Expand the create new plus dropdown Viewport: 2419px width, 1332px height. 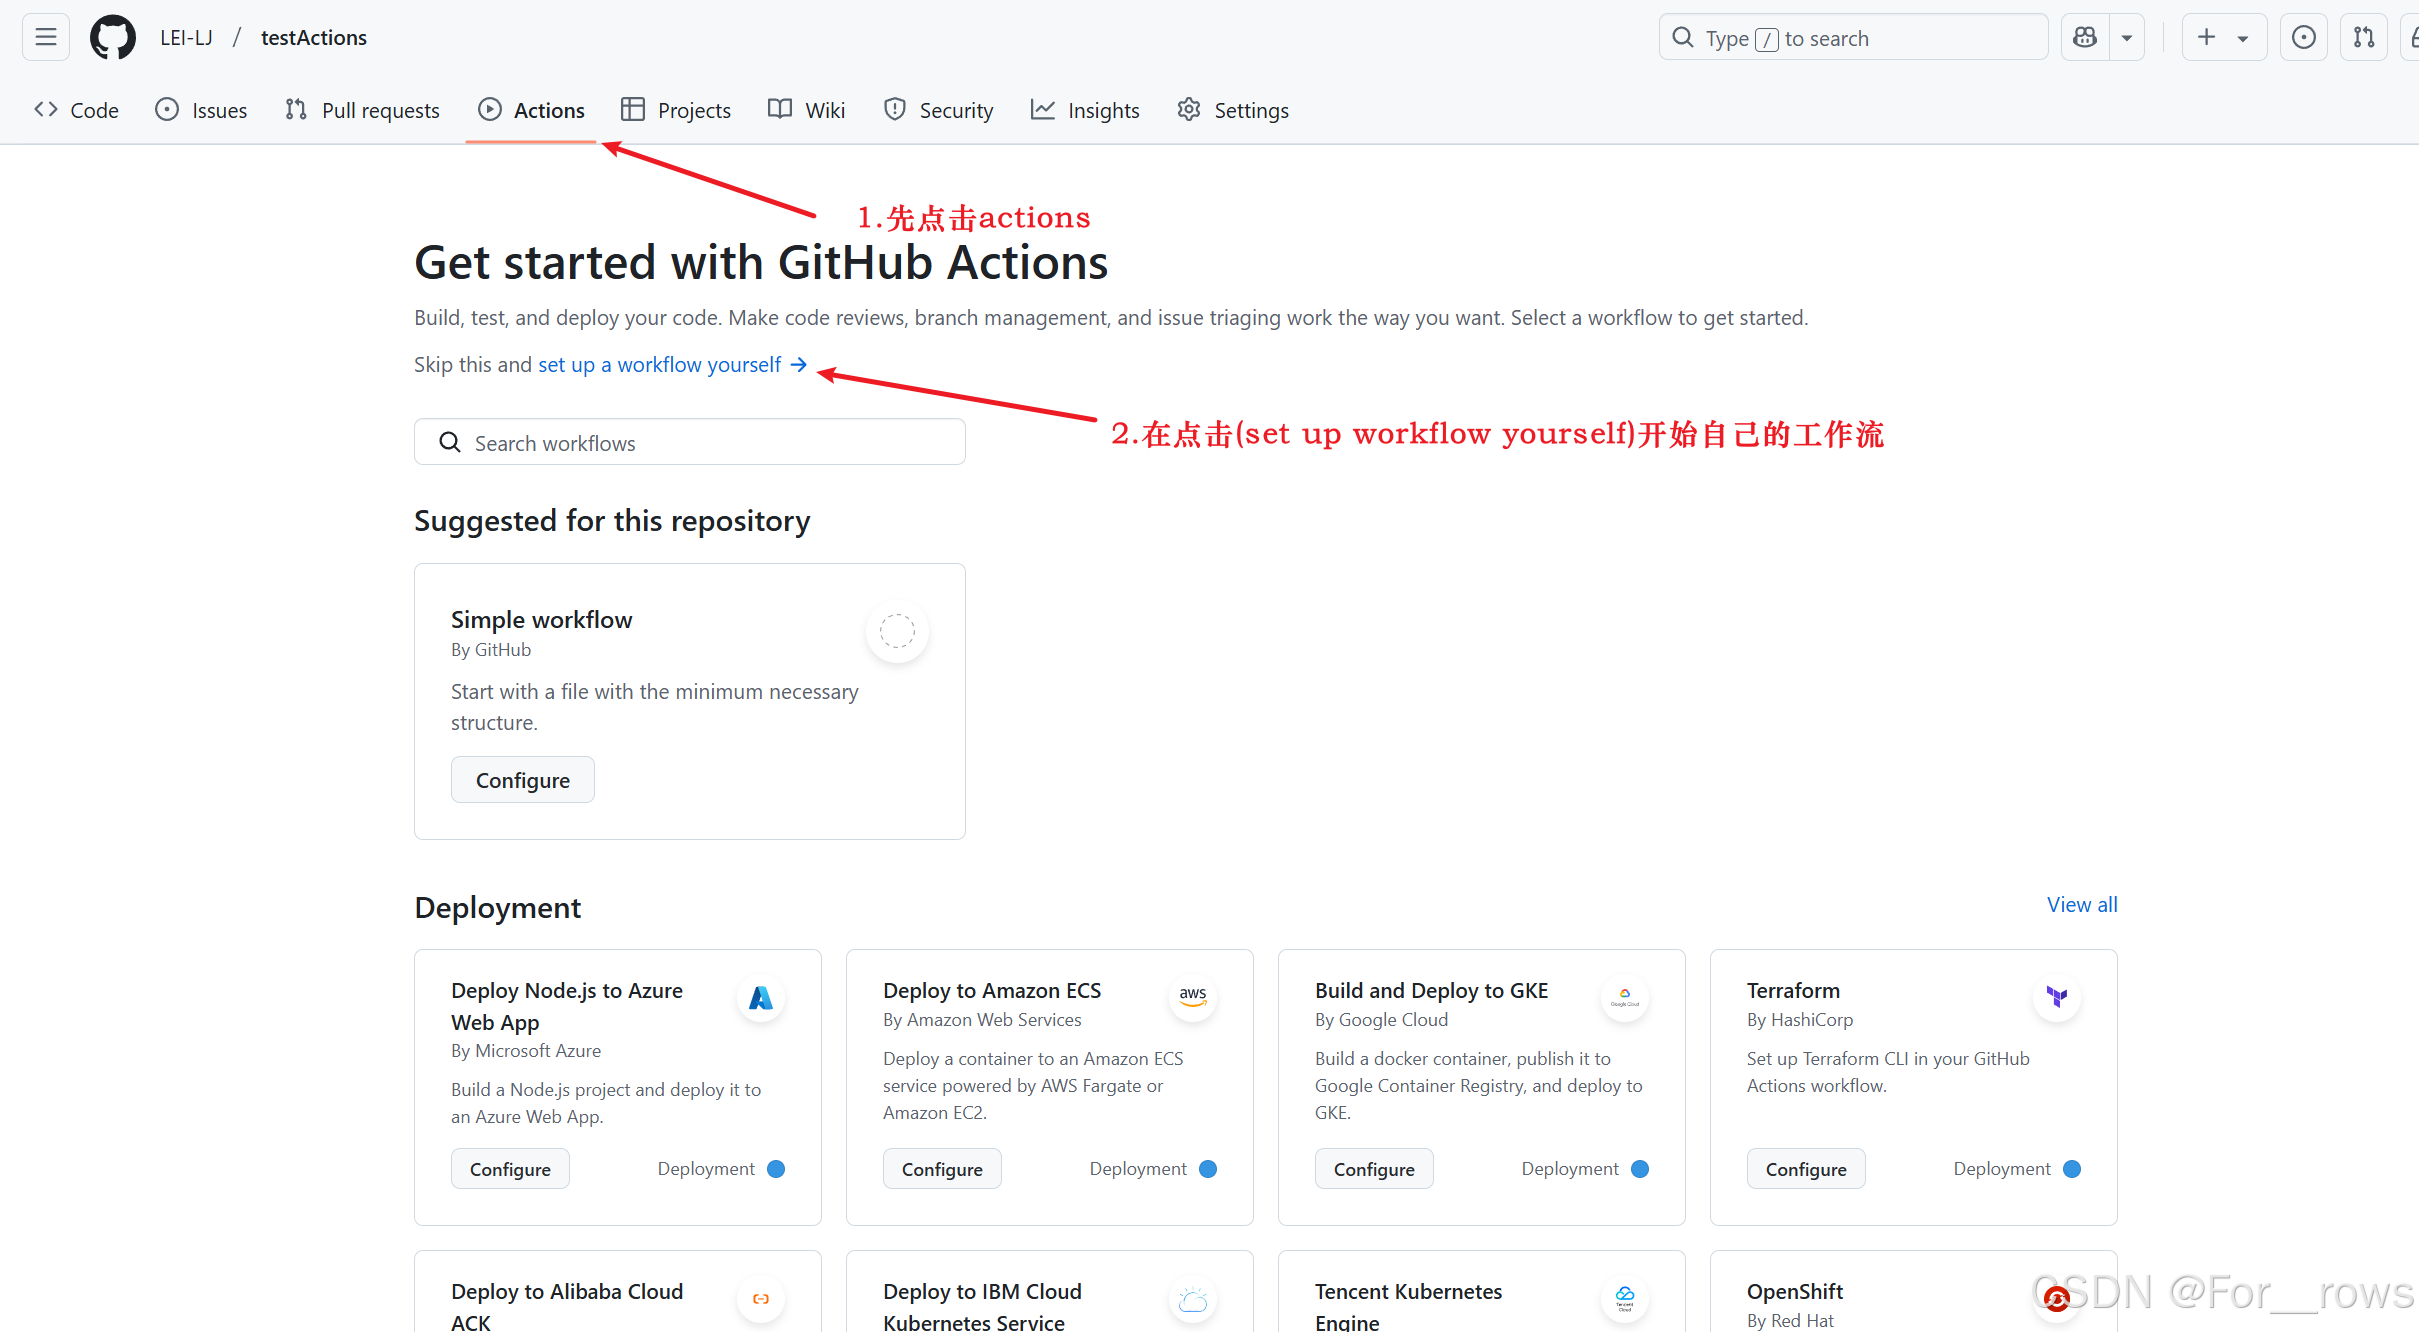point(2223,38)
